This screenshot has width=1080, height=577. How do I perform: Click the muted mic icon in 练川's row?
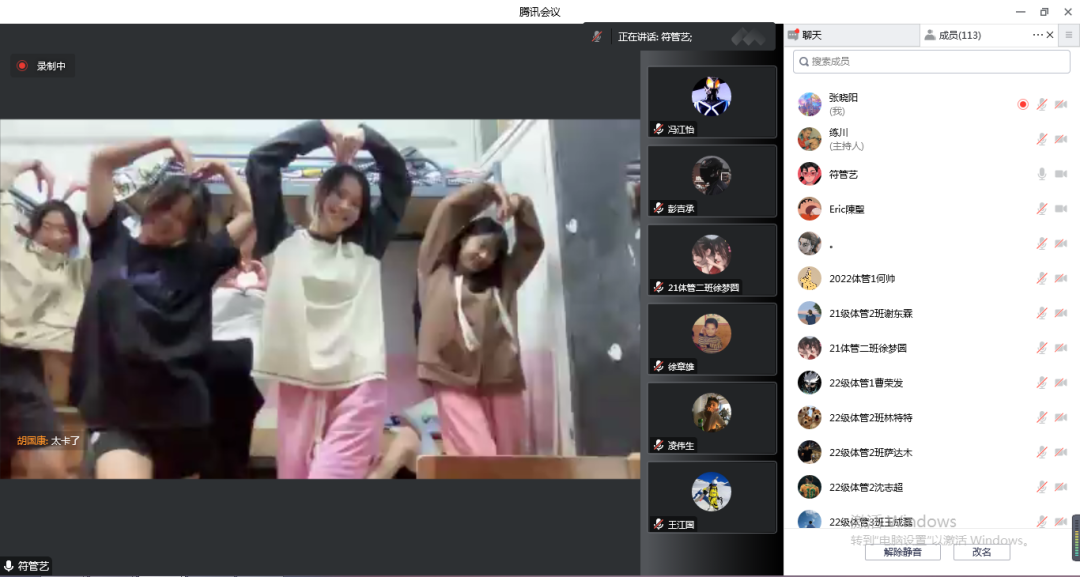pos(1041,139)
